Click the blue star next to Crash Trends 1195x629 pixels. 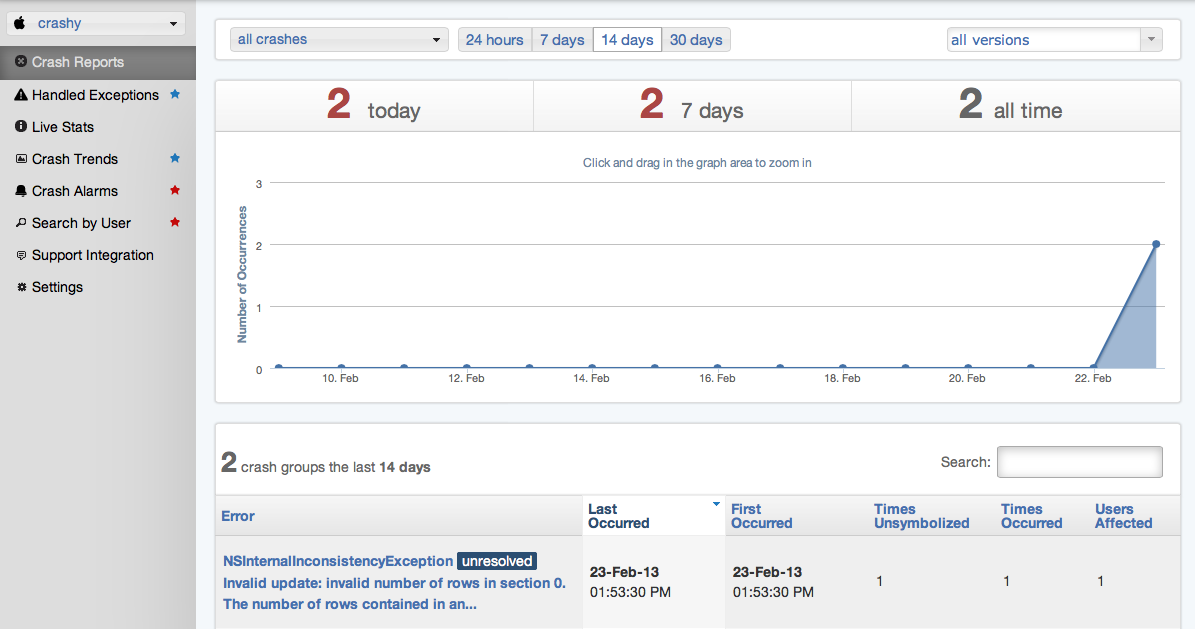[175, 159]
